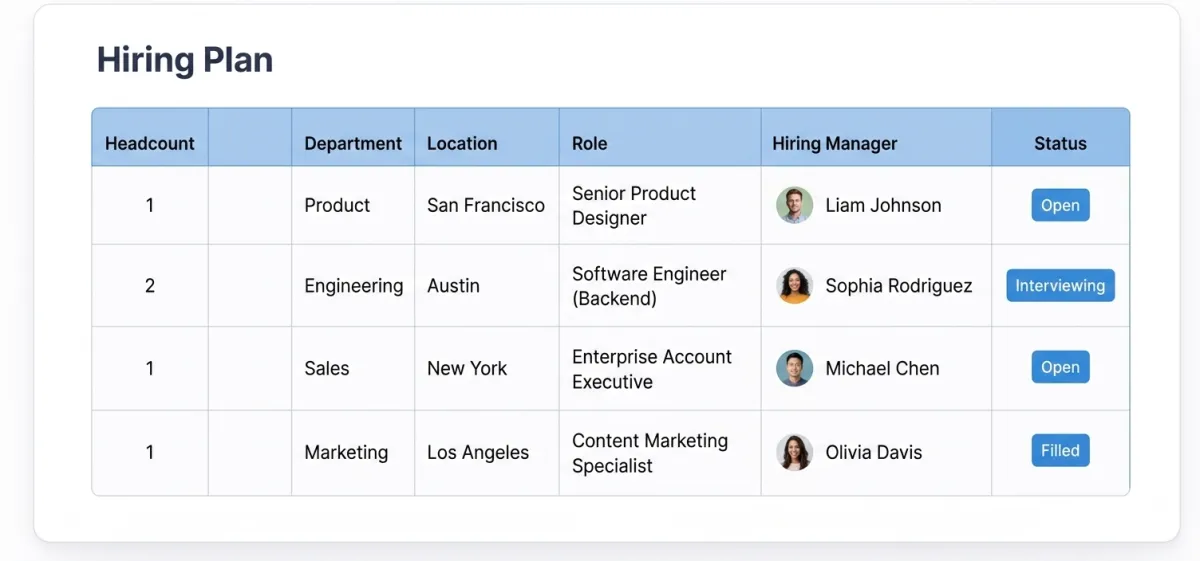This screenshot has height=561, width=1200.
Task: Click the Status column header
Action: point(1060,143)
